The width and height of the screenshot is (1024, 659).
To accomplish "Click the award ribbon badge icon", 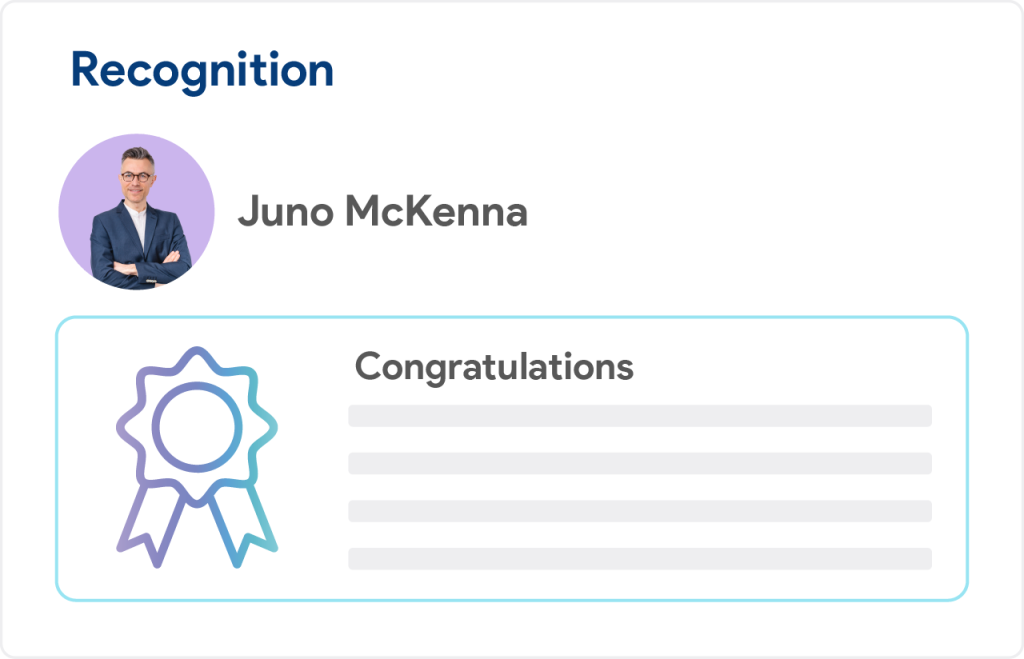I will pos(197,457).
